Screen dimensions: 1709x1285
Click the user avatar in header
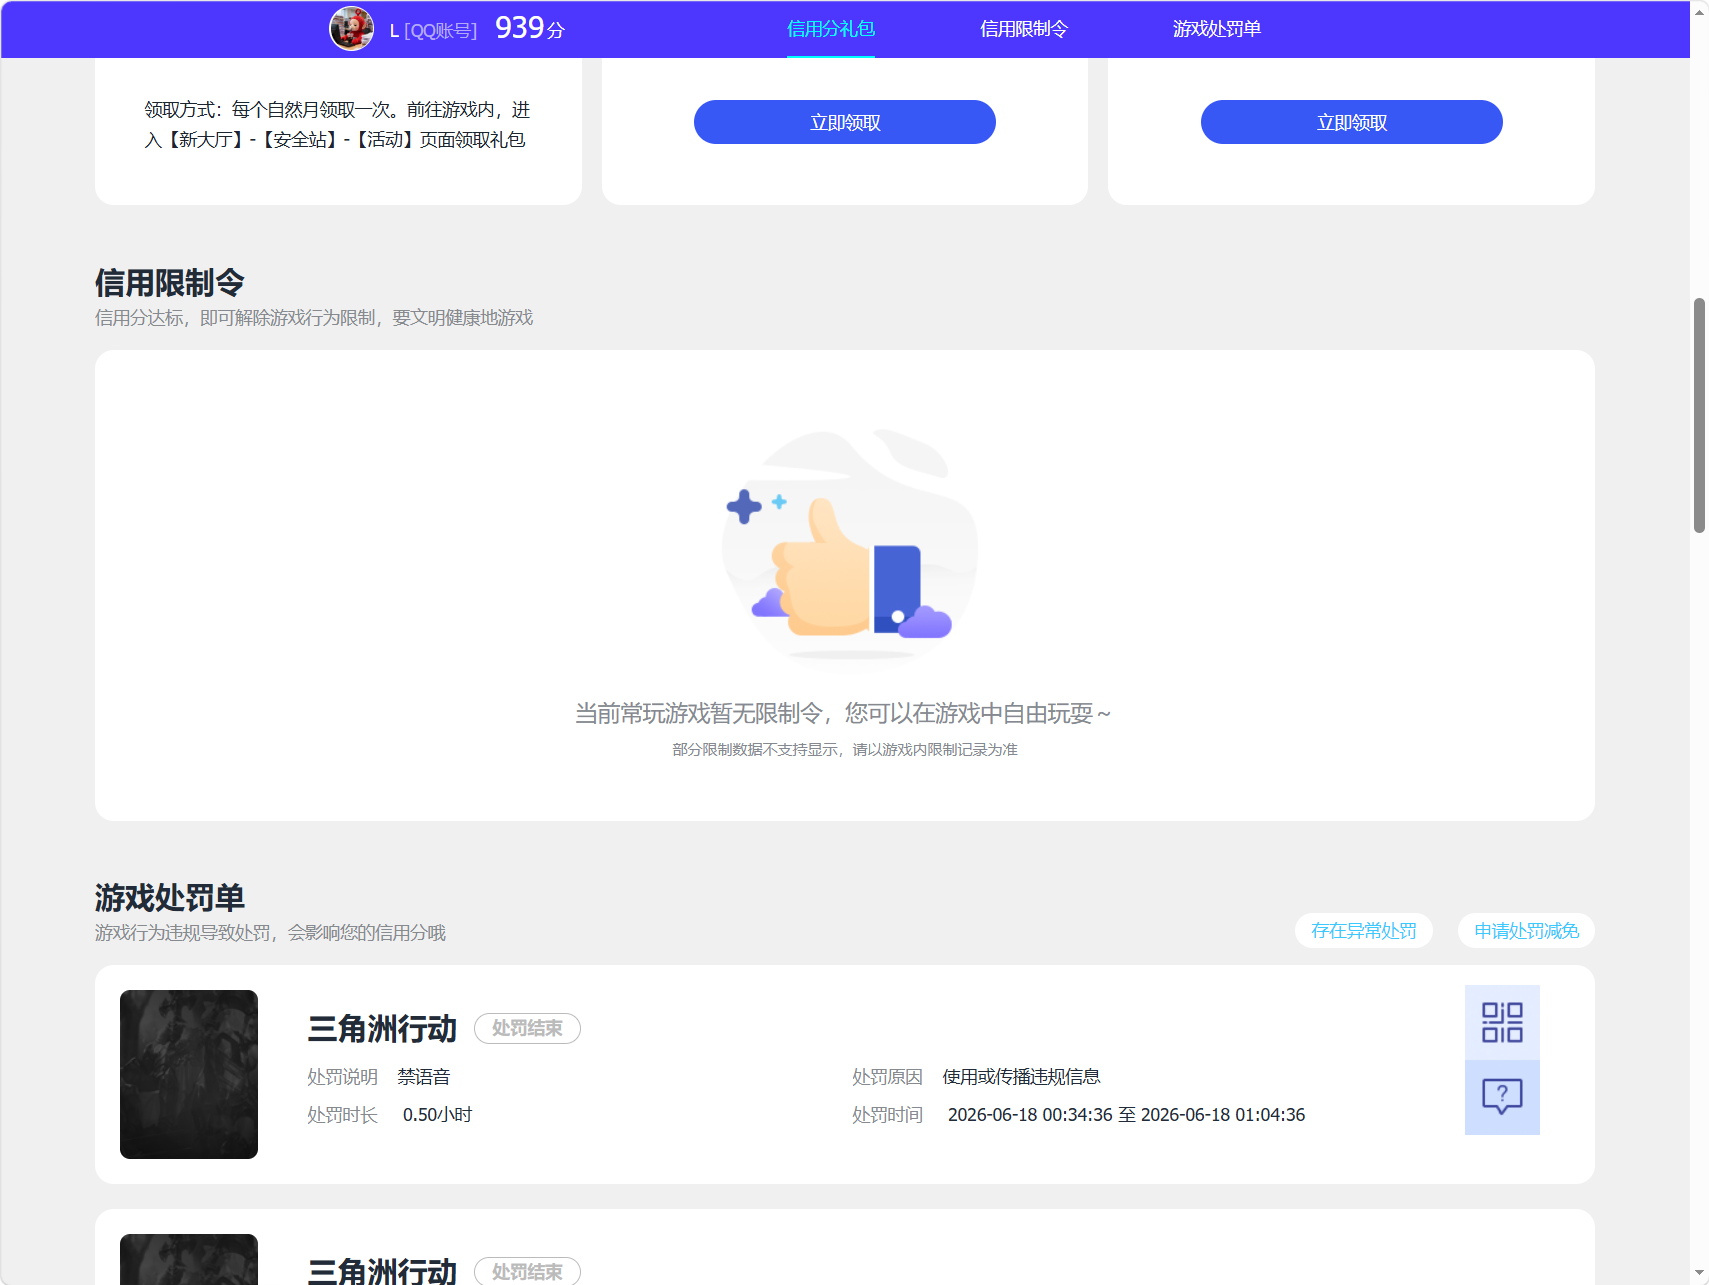click(351, 28)
